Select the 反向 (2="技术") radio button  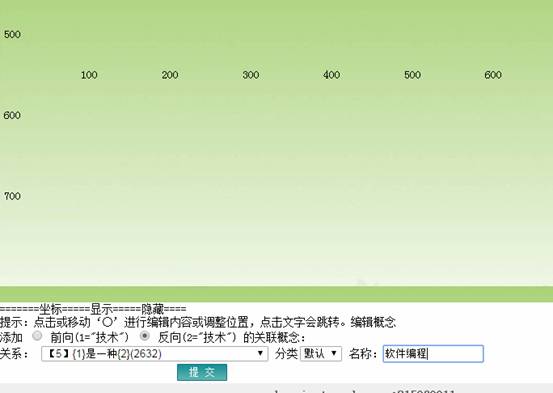pos(145,336)
